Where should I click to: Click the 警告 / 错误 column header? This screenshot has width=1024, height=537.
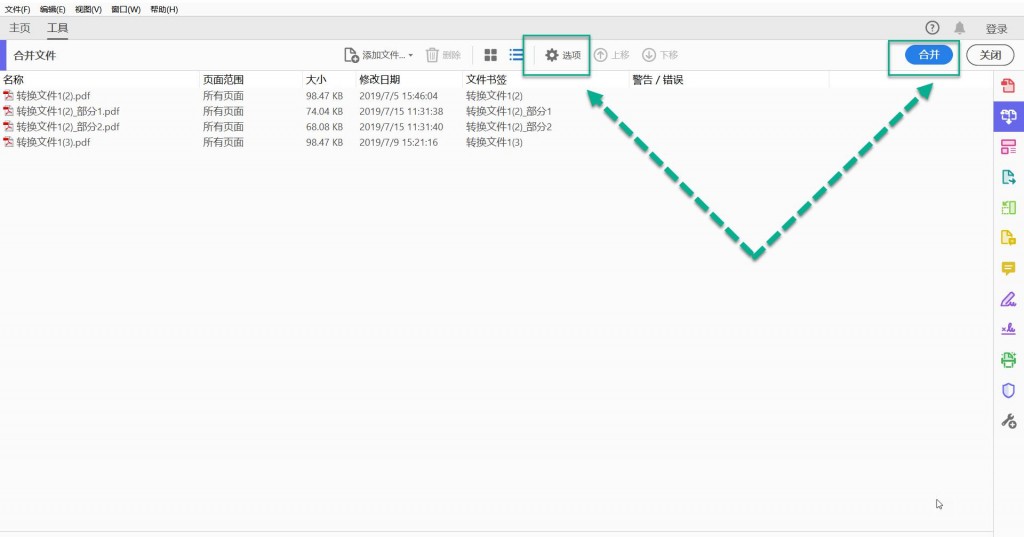pyautogui.click(x=658, y=80)
